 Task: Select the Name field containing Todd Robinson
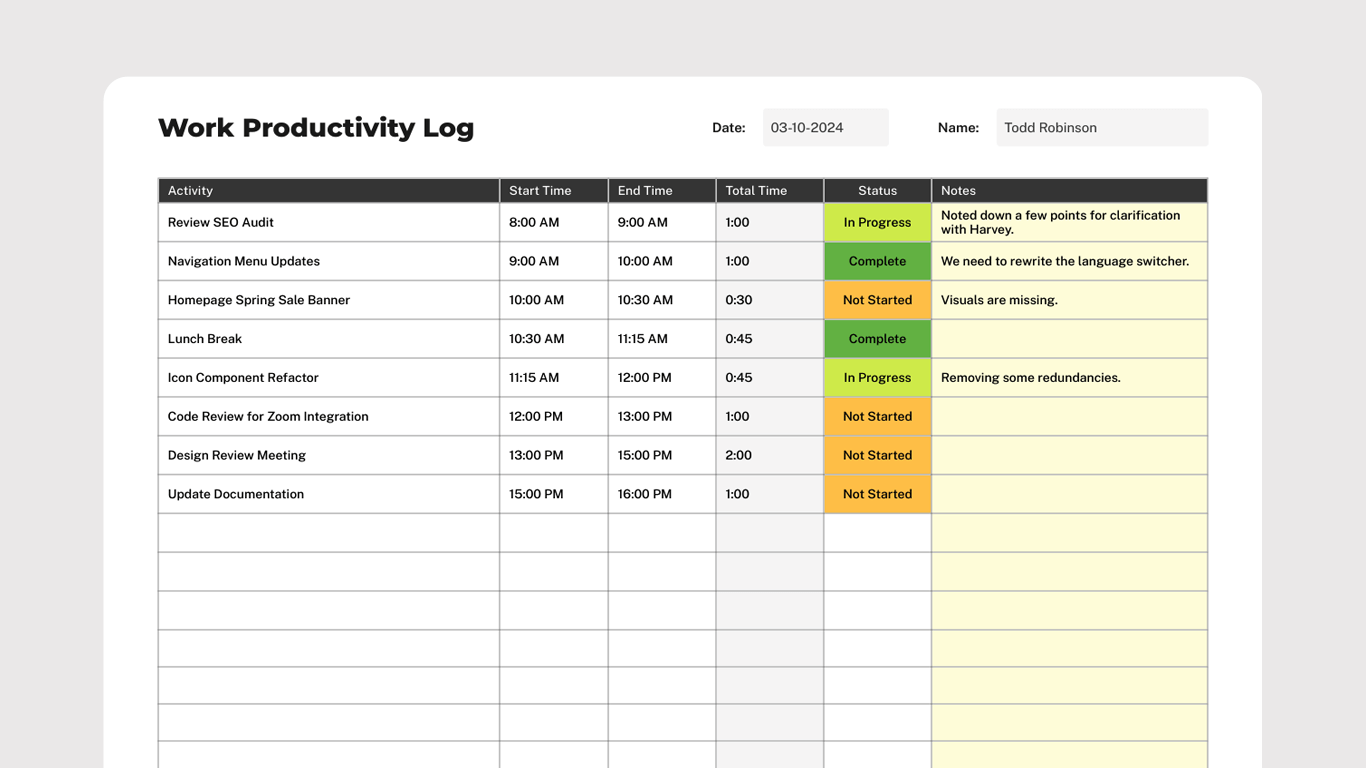1101,127
